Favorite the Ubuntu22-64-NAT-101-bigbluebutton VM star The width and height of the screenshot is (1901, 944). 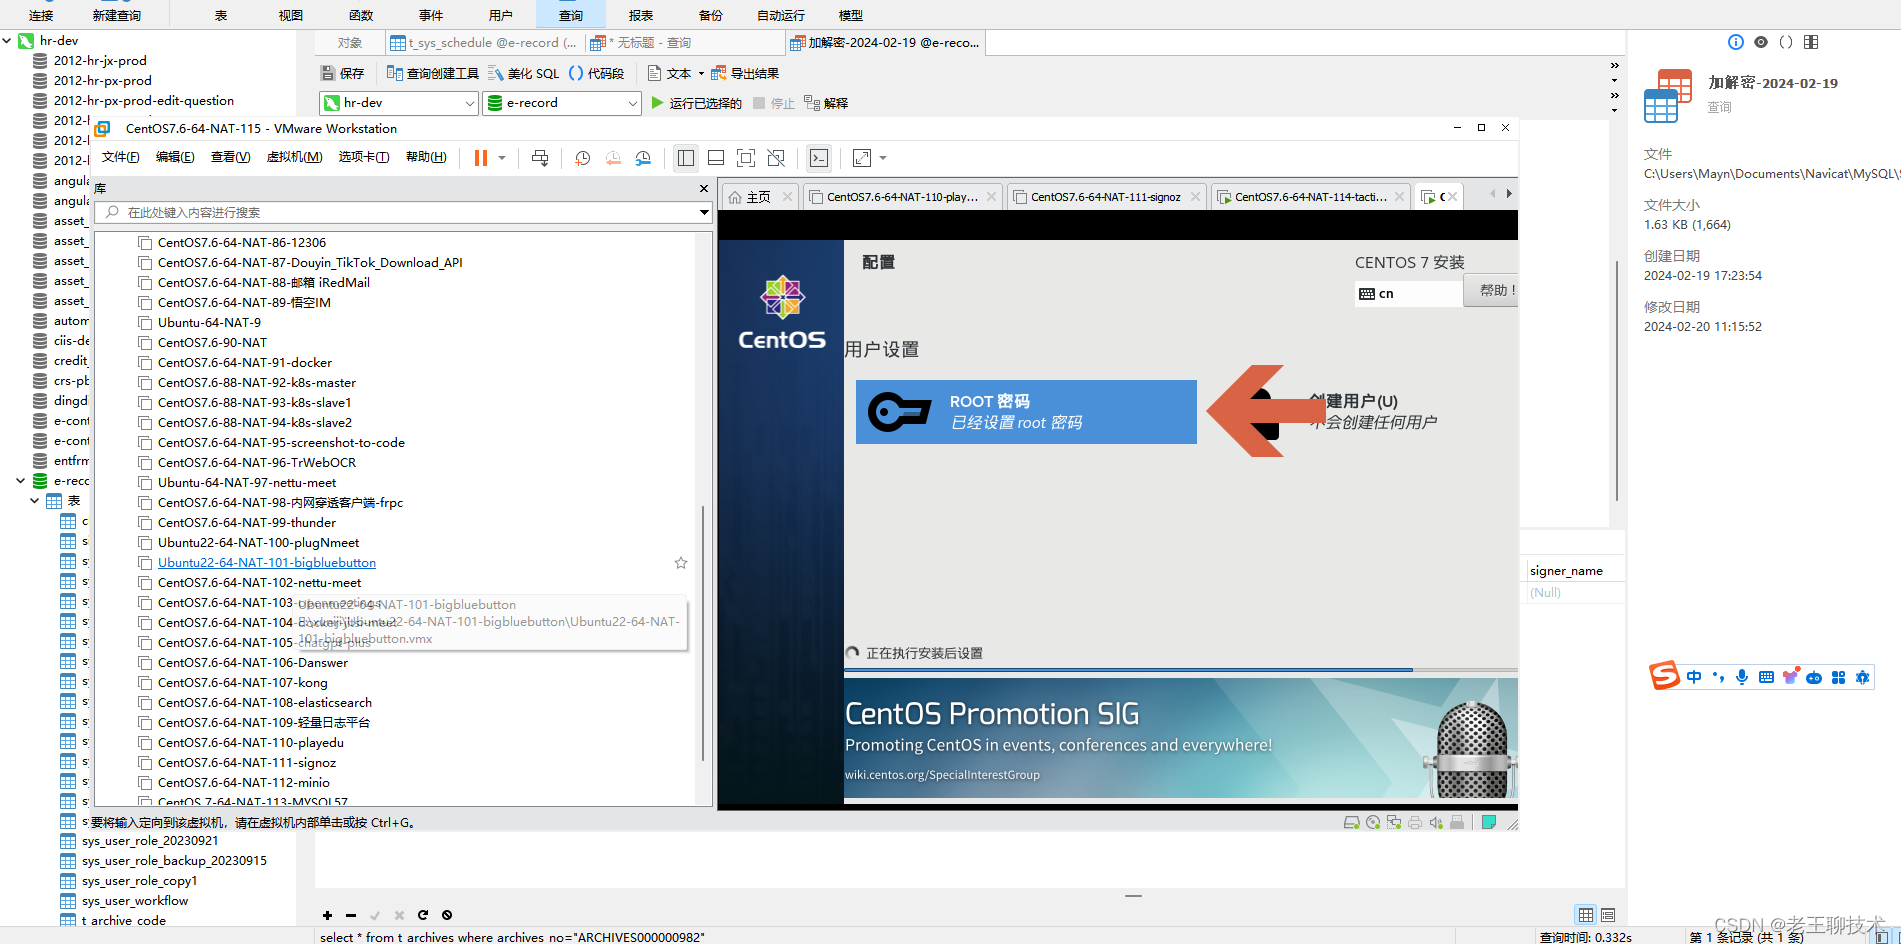681,563
